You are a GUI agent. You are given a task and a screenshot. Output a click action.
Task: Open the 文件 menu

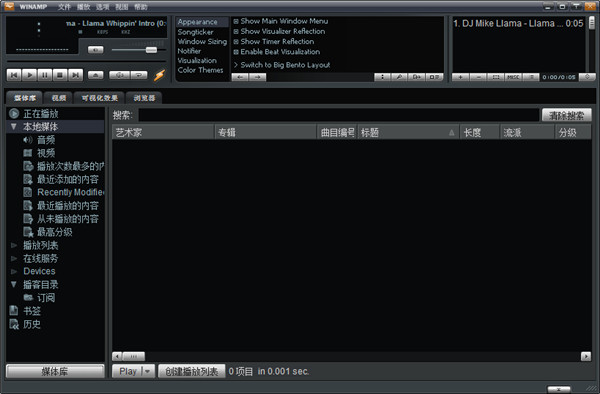click(64, 7)
